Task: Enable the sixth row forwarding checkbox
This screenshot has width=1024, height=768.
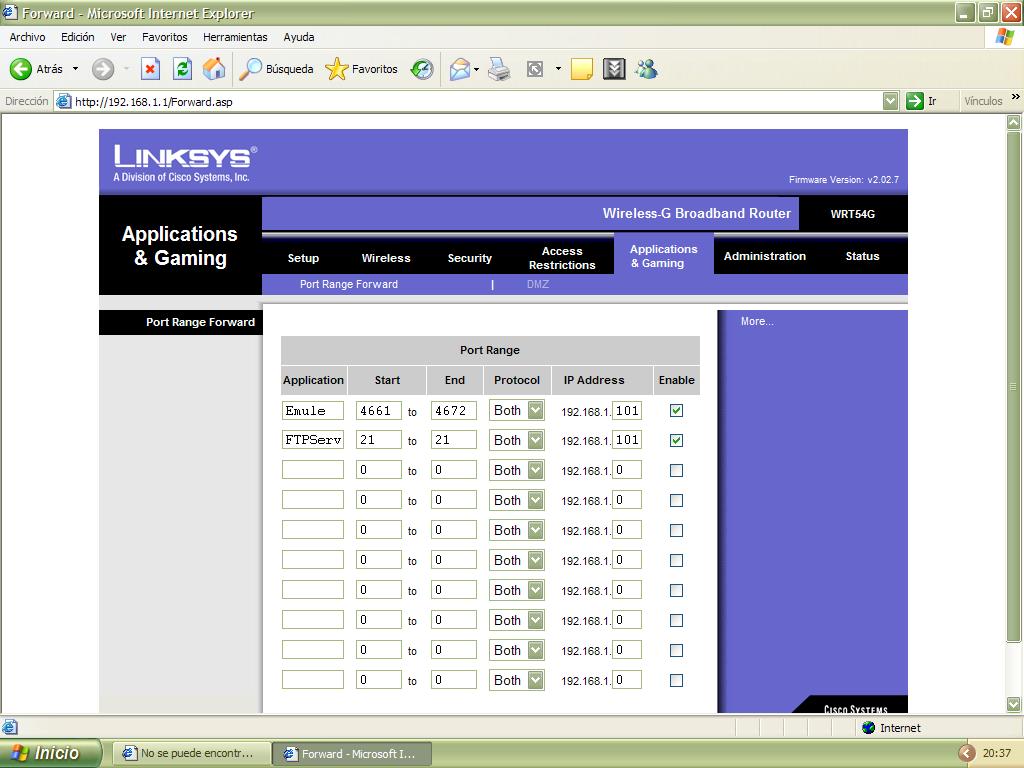Action: [677, 560]
